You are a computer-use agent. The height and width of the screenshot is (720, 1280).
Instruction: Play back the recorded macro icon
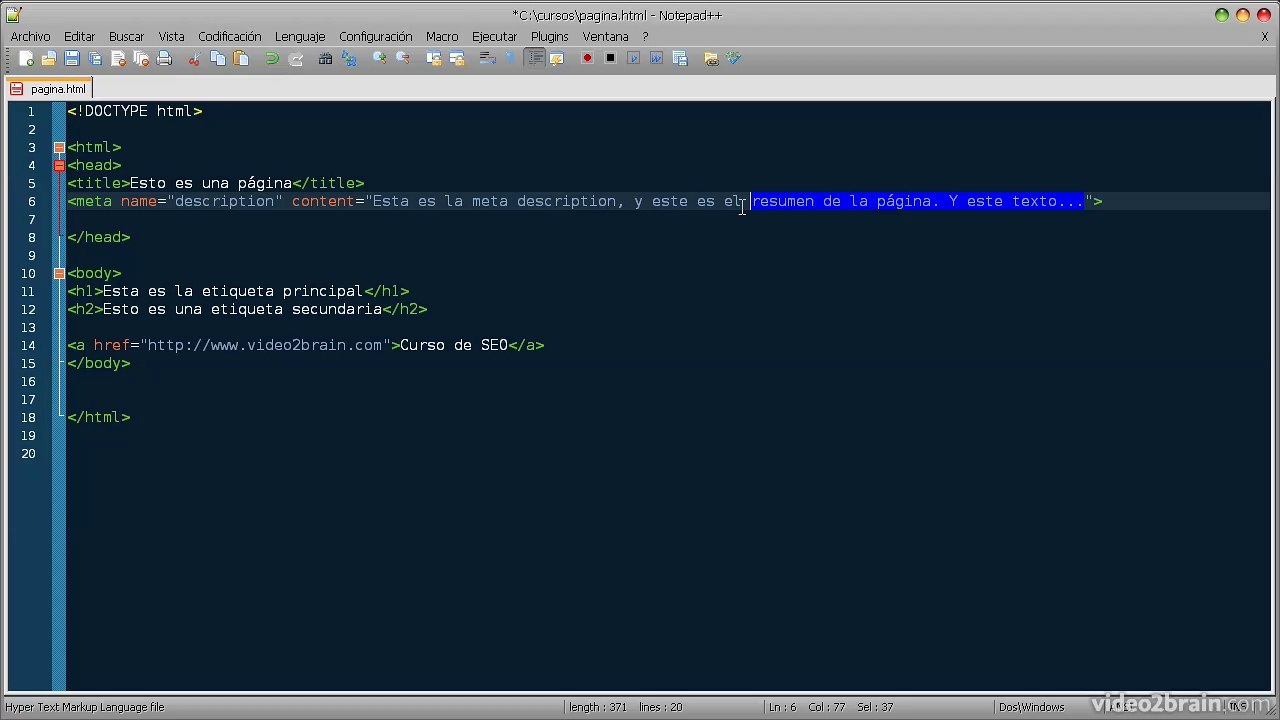(x=633, y=59)
